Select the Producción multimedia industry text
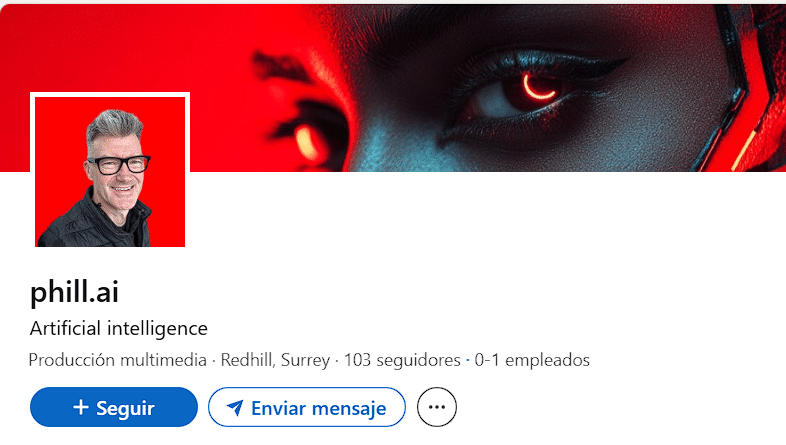This screenshot has width=786, height=445. (x=117, y=360)
